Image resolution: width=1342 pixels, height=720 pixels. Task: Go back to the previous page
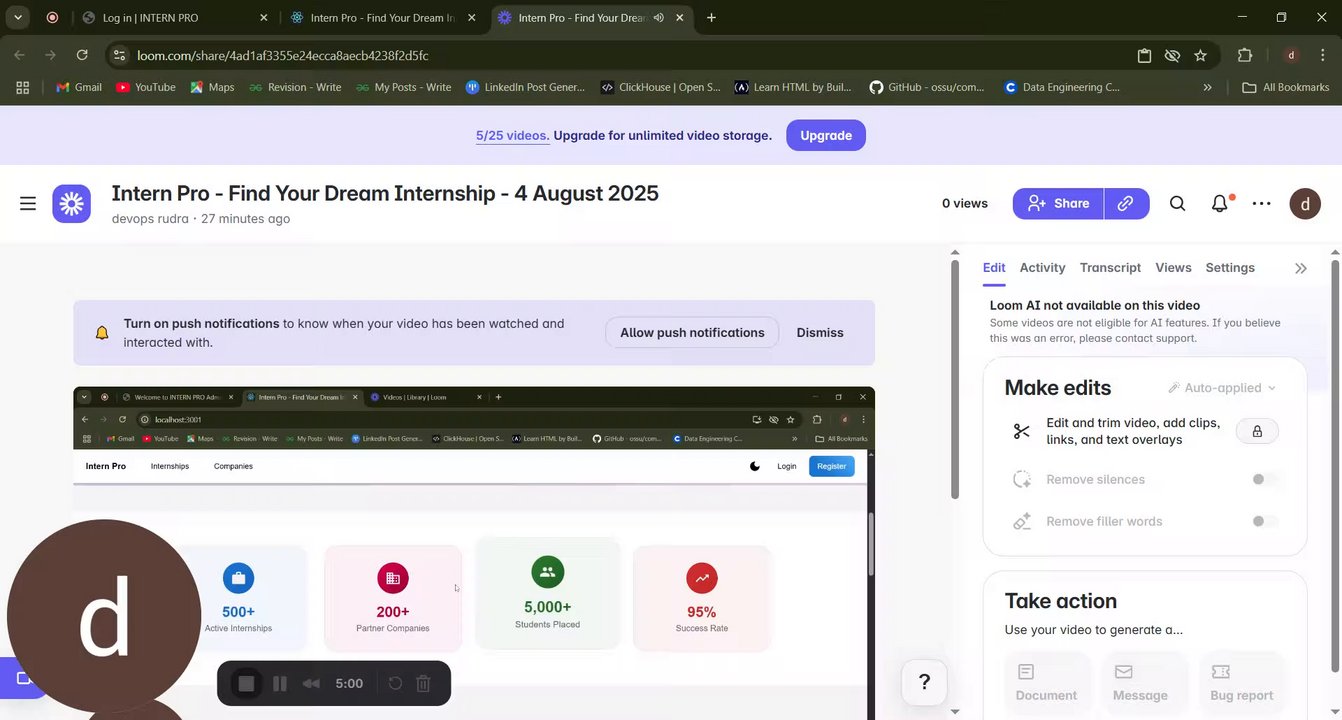click(x=19, y=56)
